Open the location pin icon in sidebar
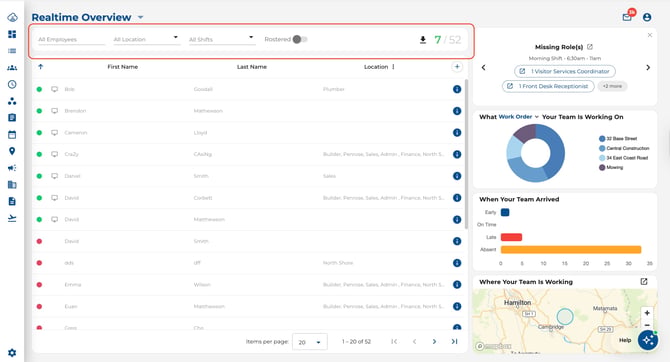Screen dimensions: 670x362 [12, 151]
